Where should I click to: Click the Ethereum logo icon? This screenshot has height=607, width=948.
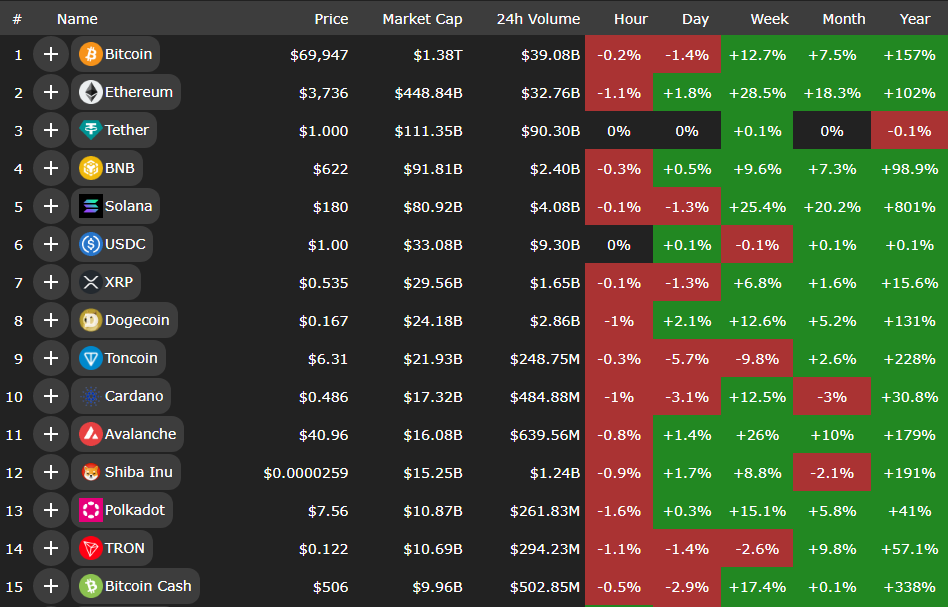[91, 92]
